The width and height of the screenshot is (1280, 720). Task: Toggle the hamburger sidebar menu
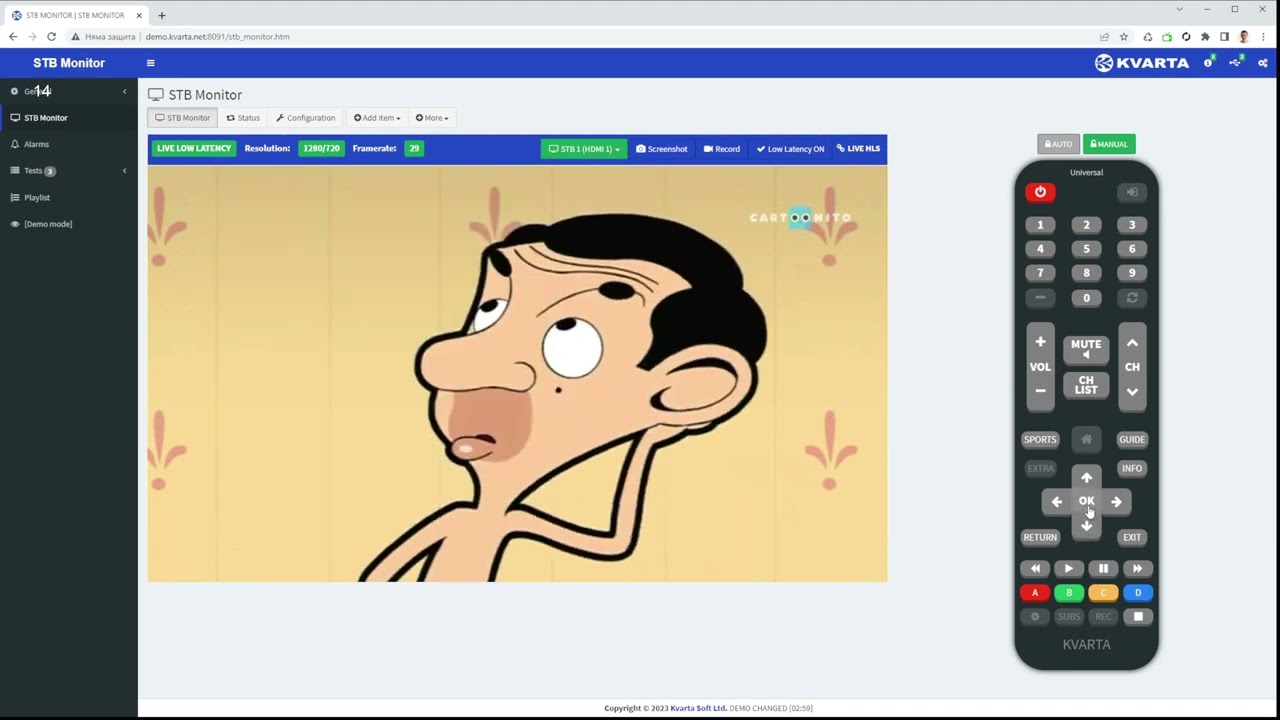click(151, 63)
